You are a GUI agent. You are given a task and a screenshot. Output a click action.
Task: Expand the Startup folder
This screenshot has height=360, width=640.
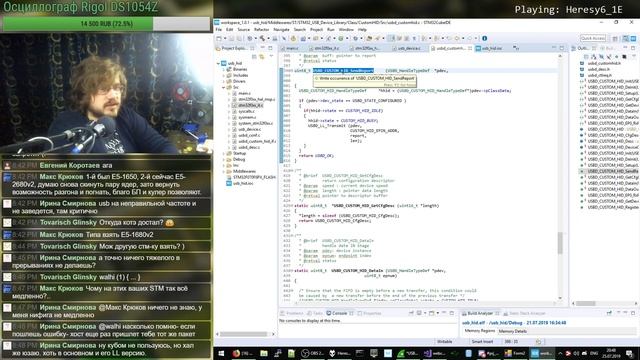click(224, 153)
